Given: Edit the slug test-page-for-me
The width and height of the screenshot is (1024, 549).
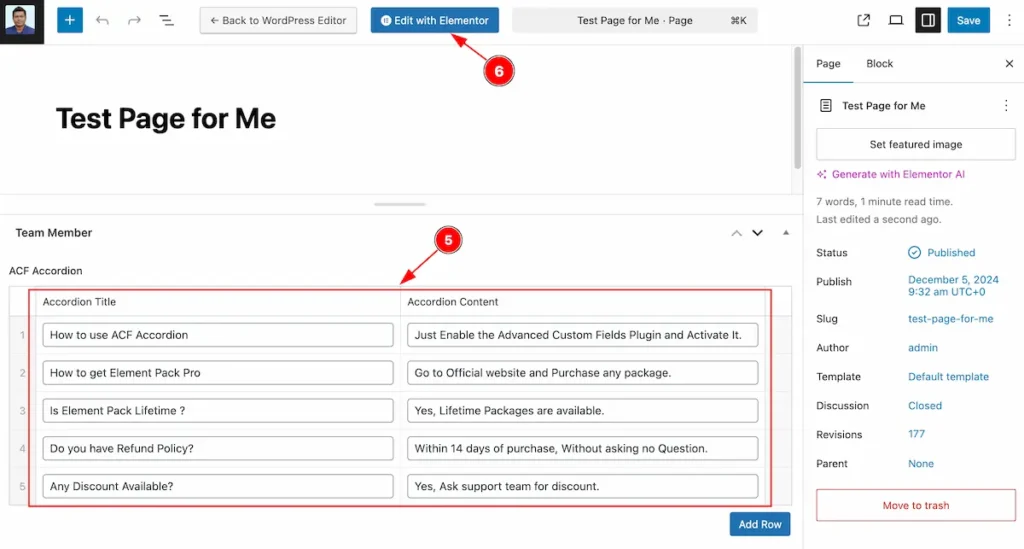Looking at the screenshot, I should coord(950,319).
